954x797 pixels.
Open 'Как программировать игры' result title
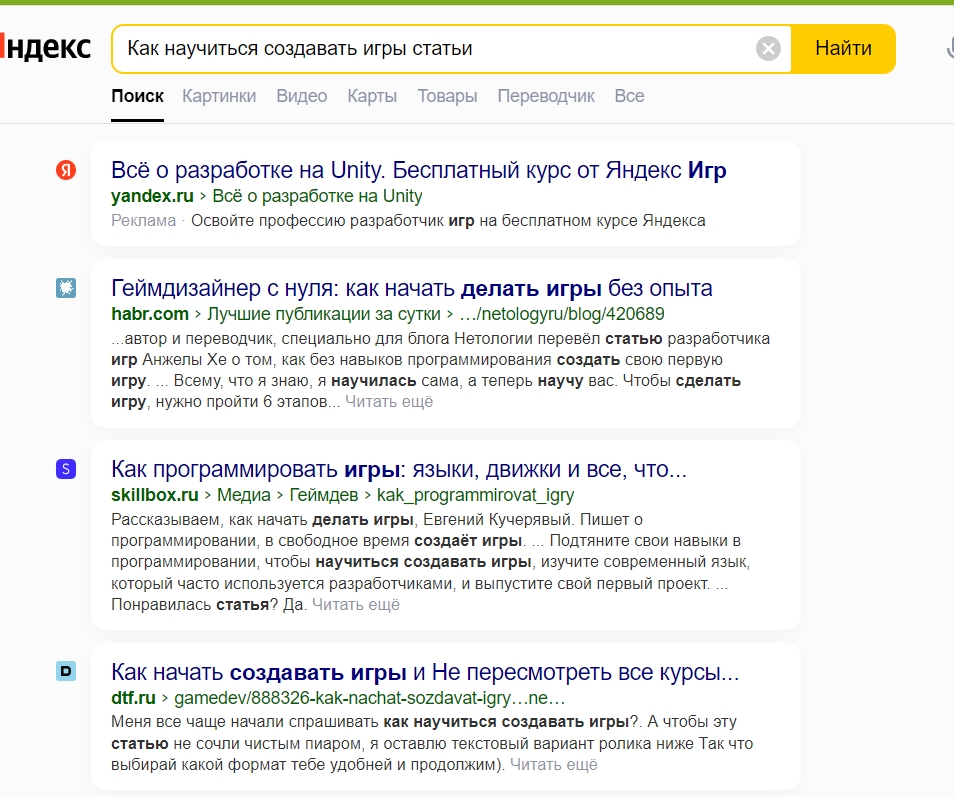coord(399,470)
